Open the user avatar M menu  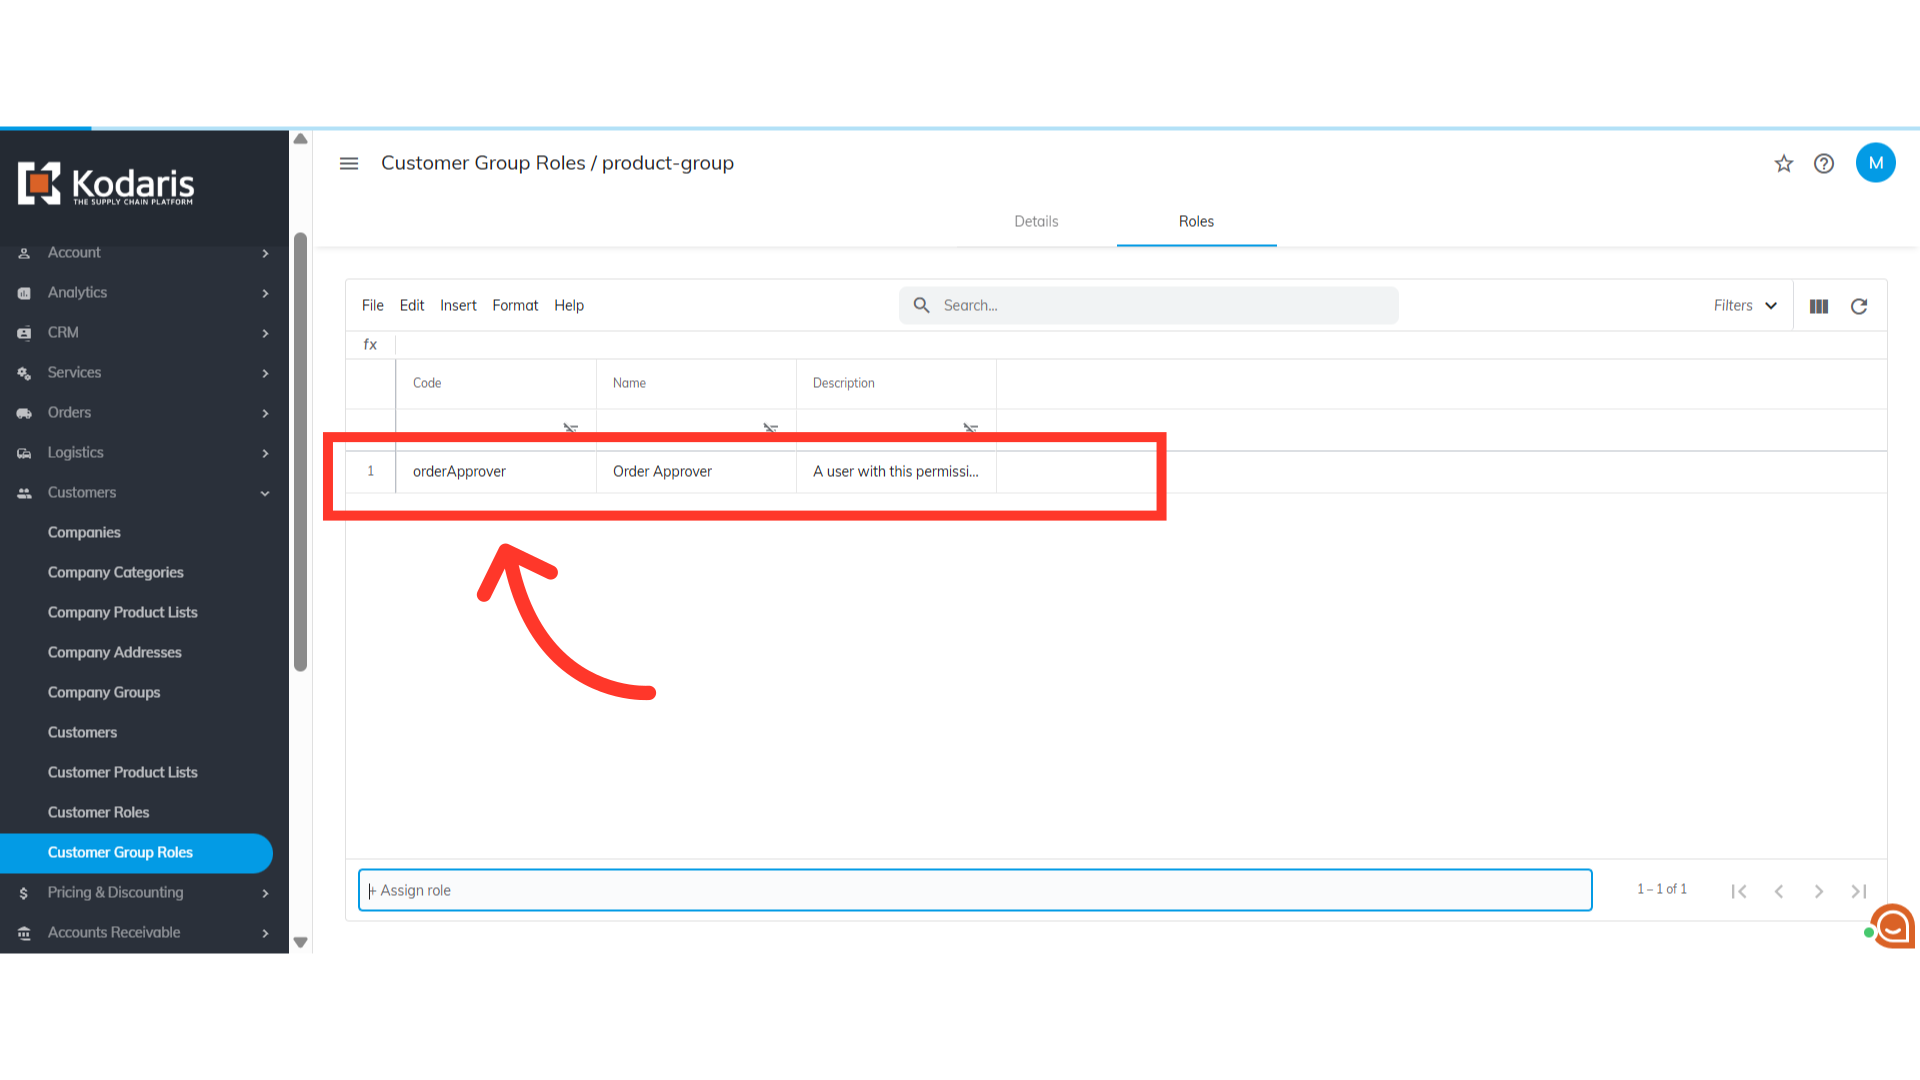[1875, 163]
